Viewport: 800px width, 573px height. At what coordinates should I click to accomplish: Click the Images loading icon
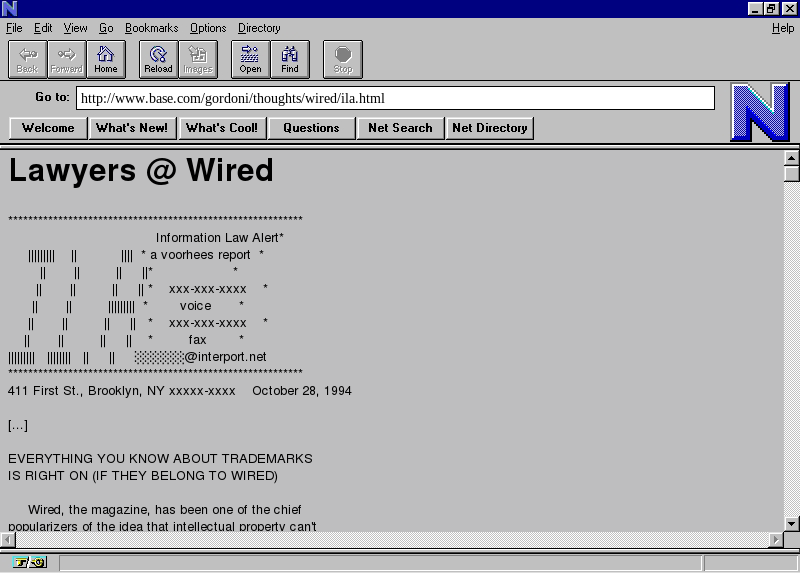pos(197,59)
